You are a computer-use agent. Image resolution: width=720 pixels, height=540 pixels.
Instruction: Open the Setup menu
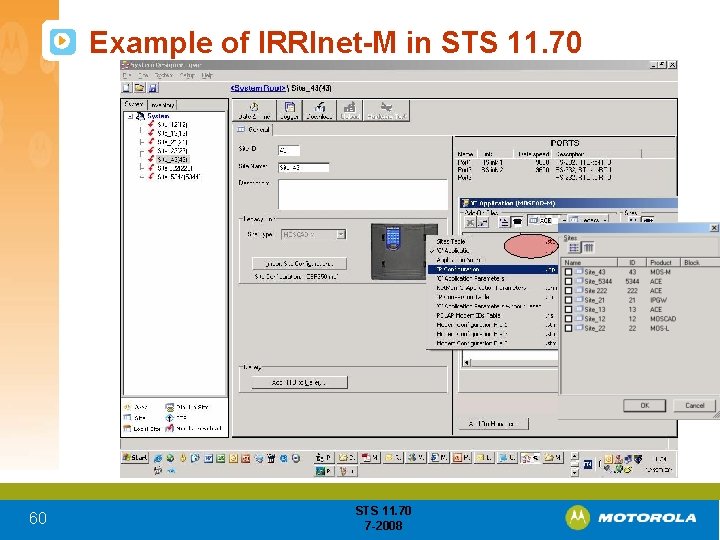(x=186, y=75)
